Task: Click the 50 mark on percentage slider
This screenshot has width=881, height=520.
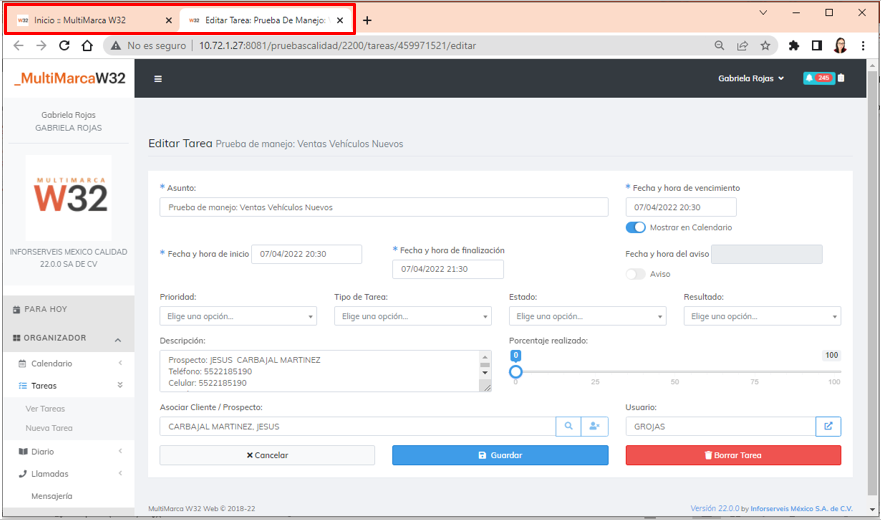Action: click(675, 381)
